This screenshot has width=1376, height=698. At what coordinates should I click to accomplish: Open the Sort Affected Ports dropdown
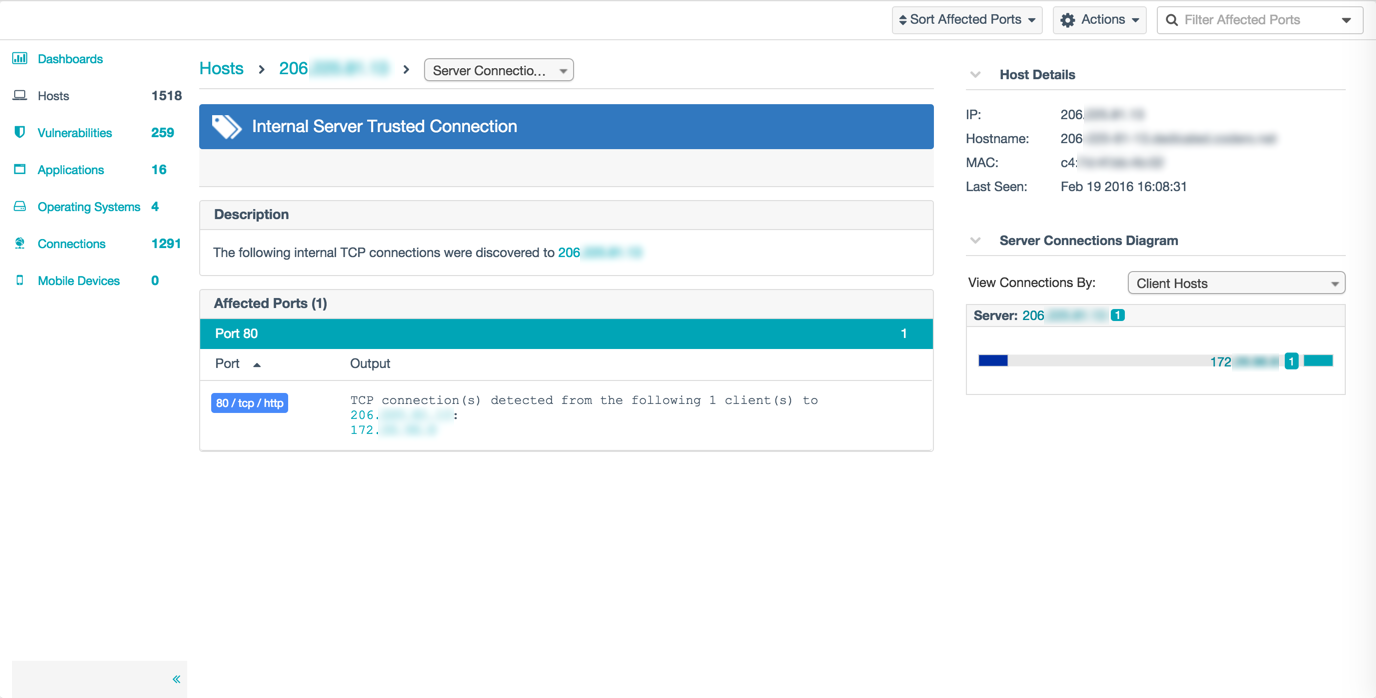(x=966, y=20)
